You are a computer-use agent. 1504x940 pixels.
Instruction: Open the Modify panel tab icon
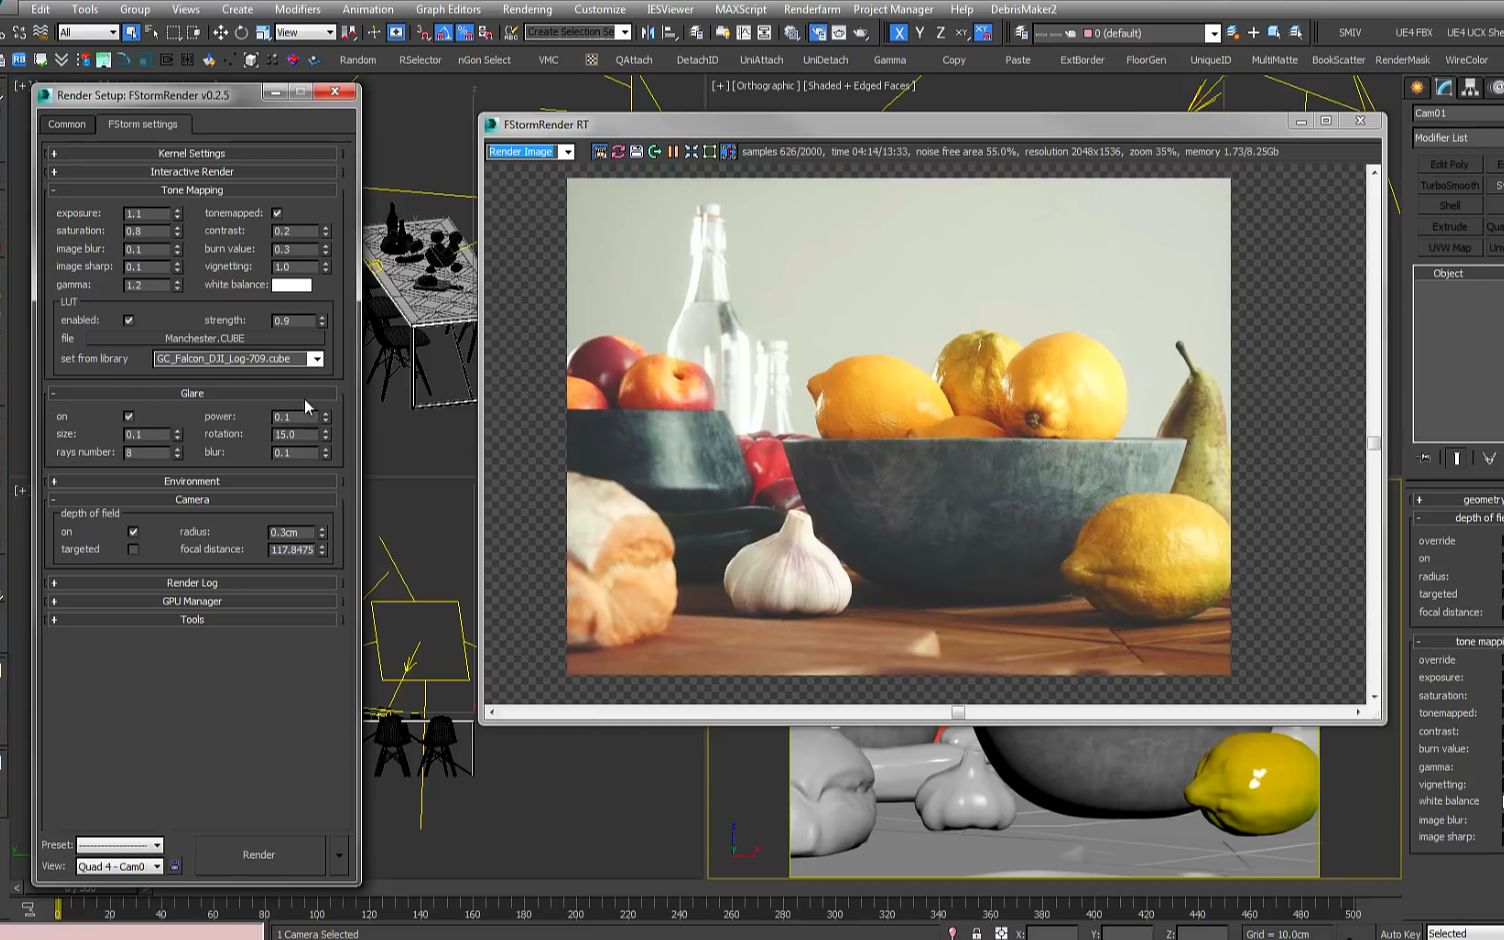1443,88
